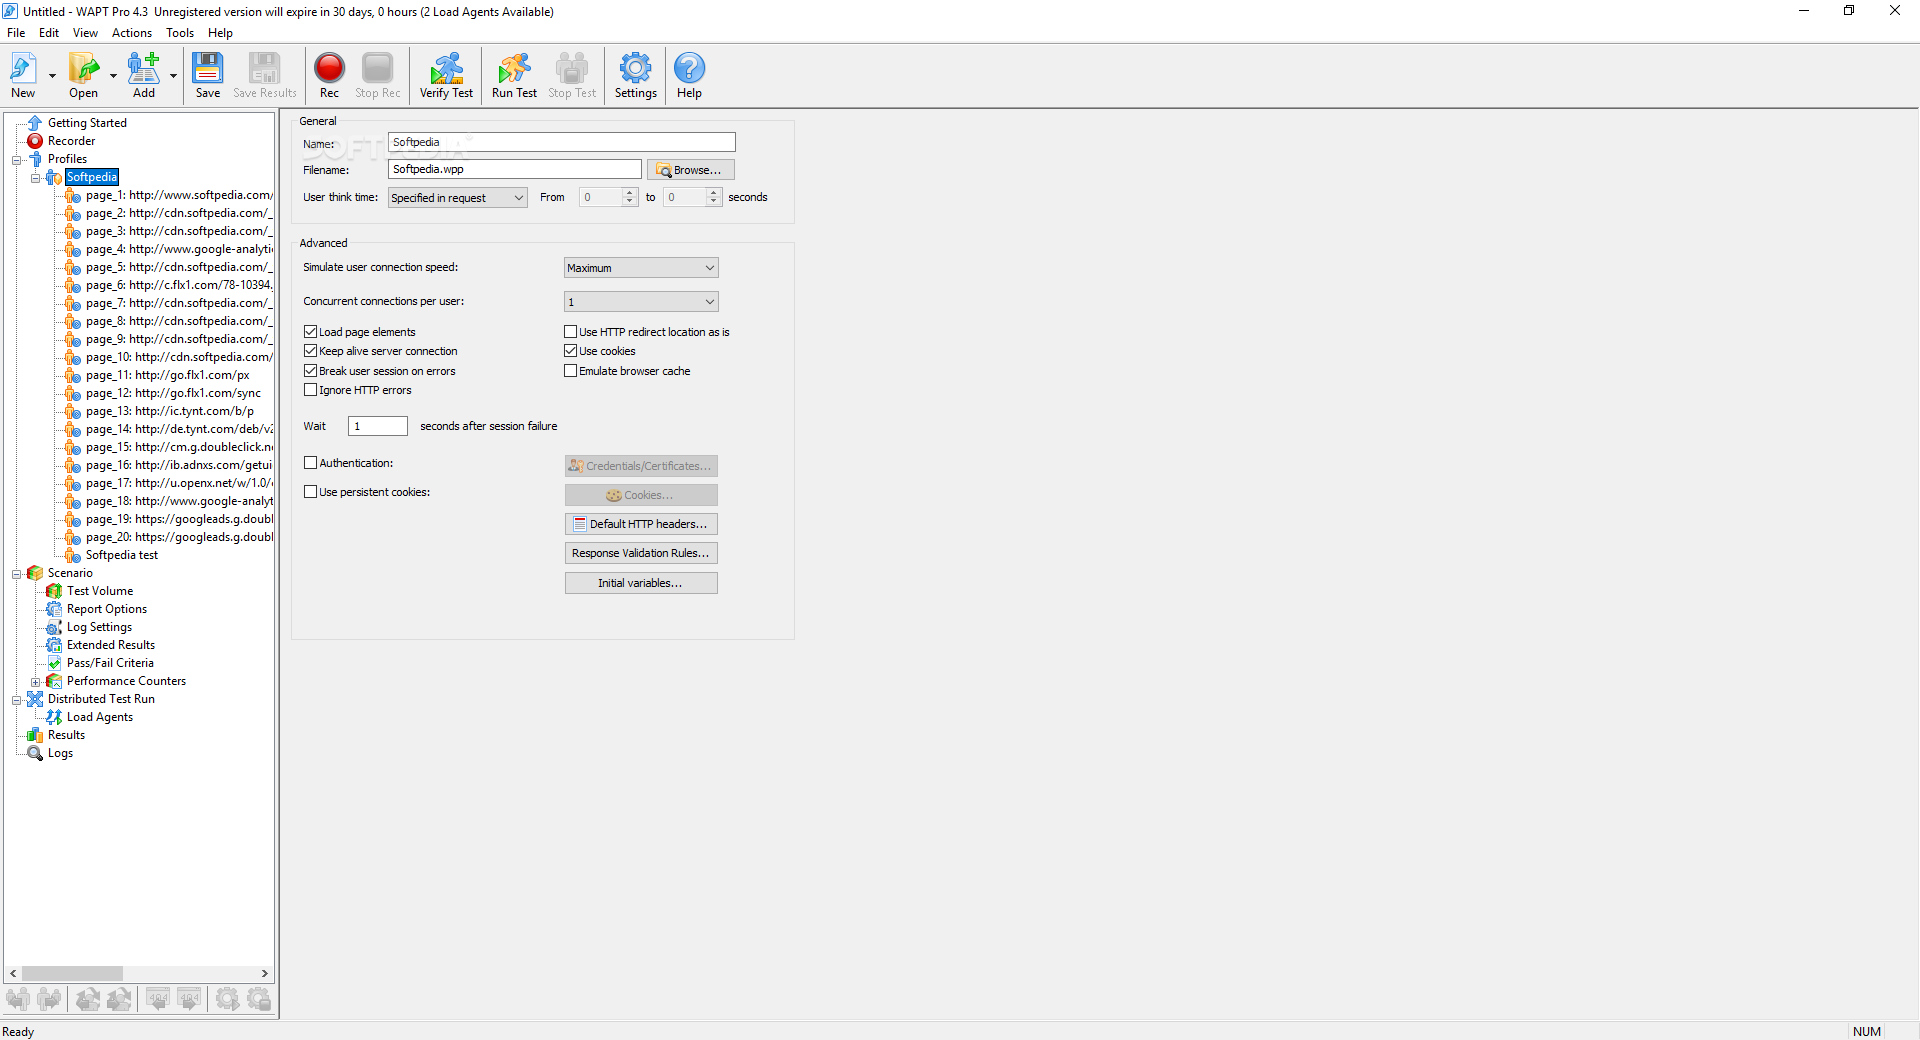Open Pass/Fail Criteria node
The height and width of the screenshot is (1040, 1920).
(x=110, y=663)
